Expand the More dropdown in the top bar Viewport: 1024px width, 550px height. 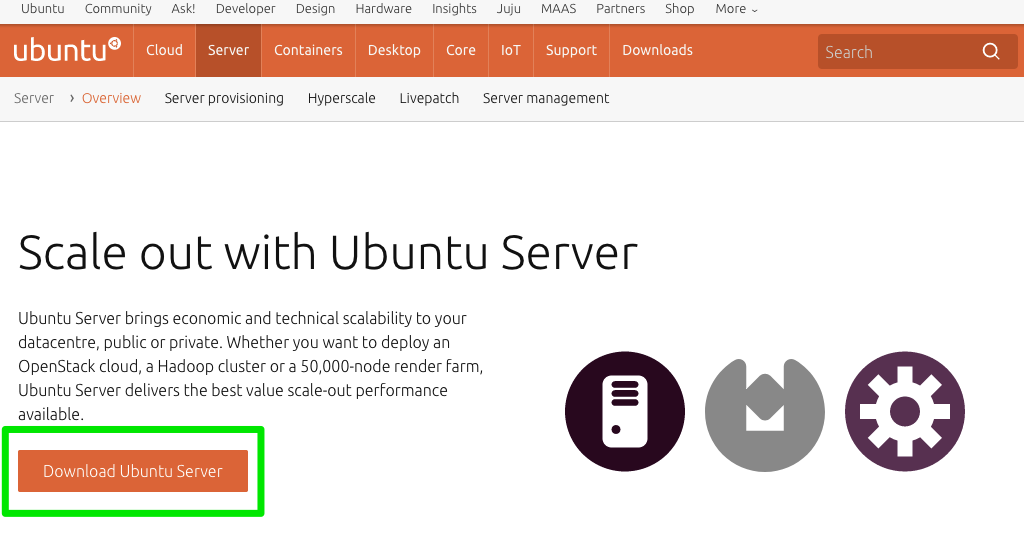(736, 9)
